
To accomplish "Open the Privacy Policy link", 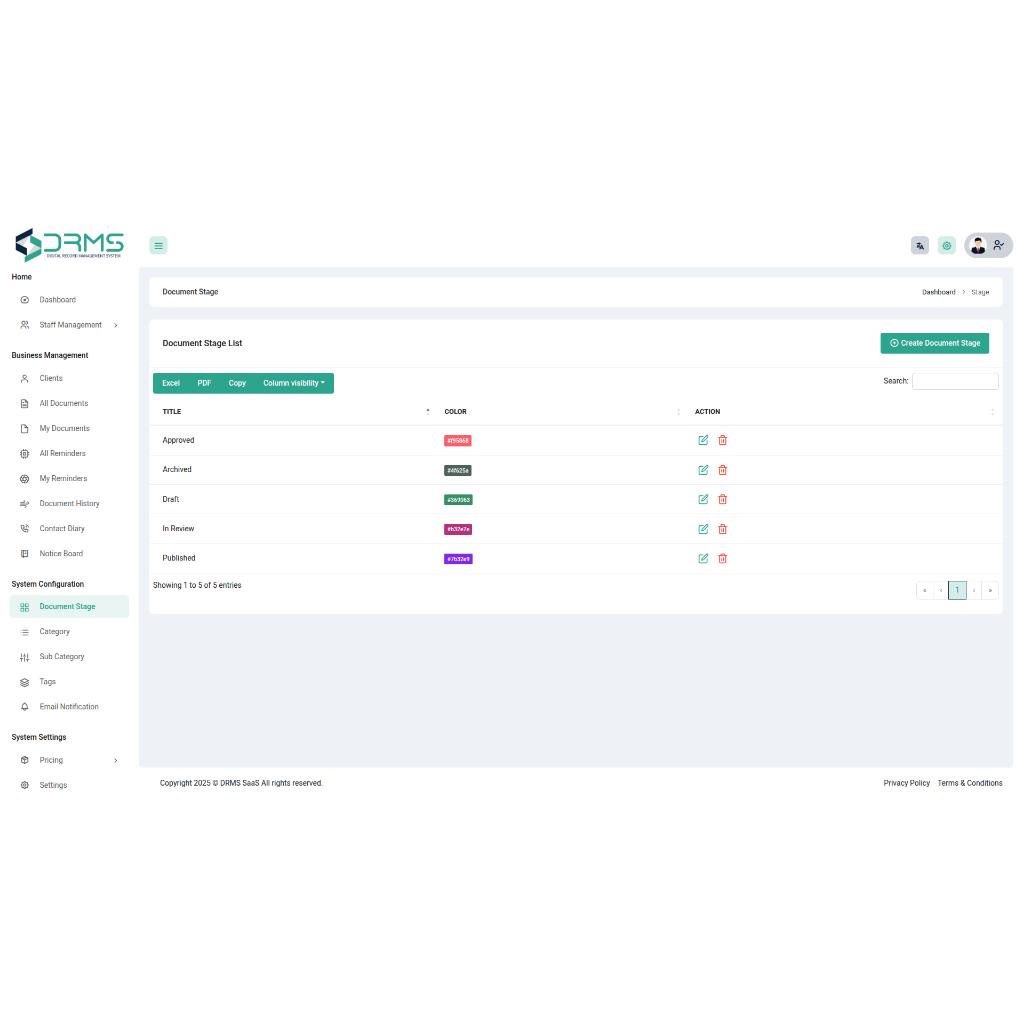I will (x=906, y=783).
